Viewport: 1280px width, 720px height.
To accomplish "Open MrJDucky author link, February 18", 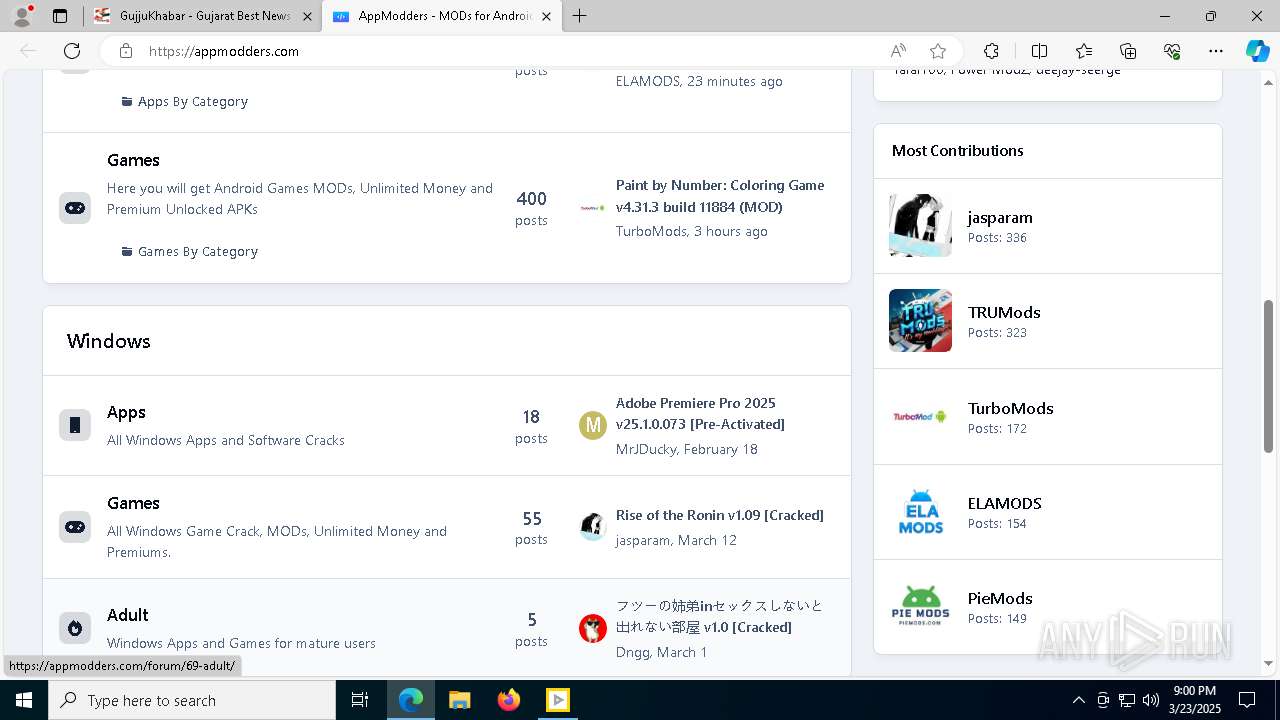I will (x=646, y=449).
